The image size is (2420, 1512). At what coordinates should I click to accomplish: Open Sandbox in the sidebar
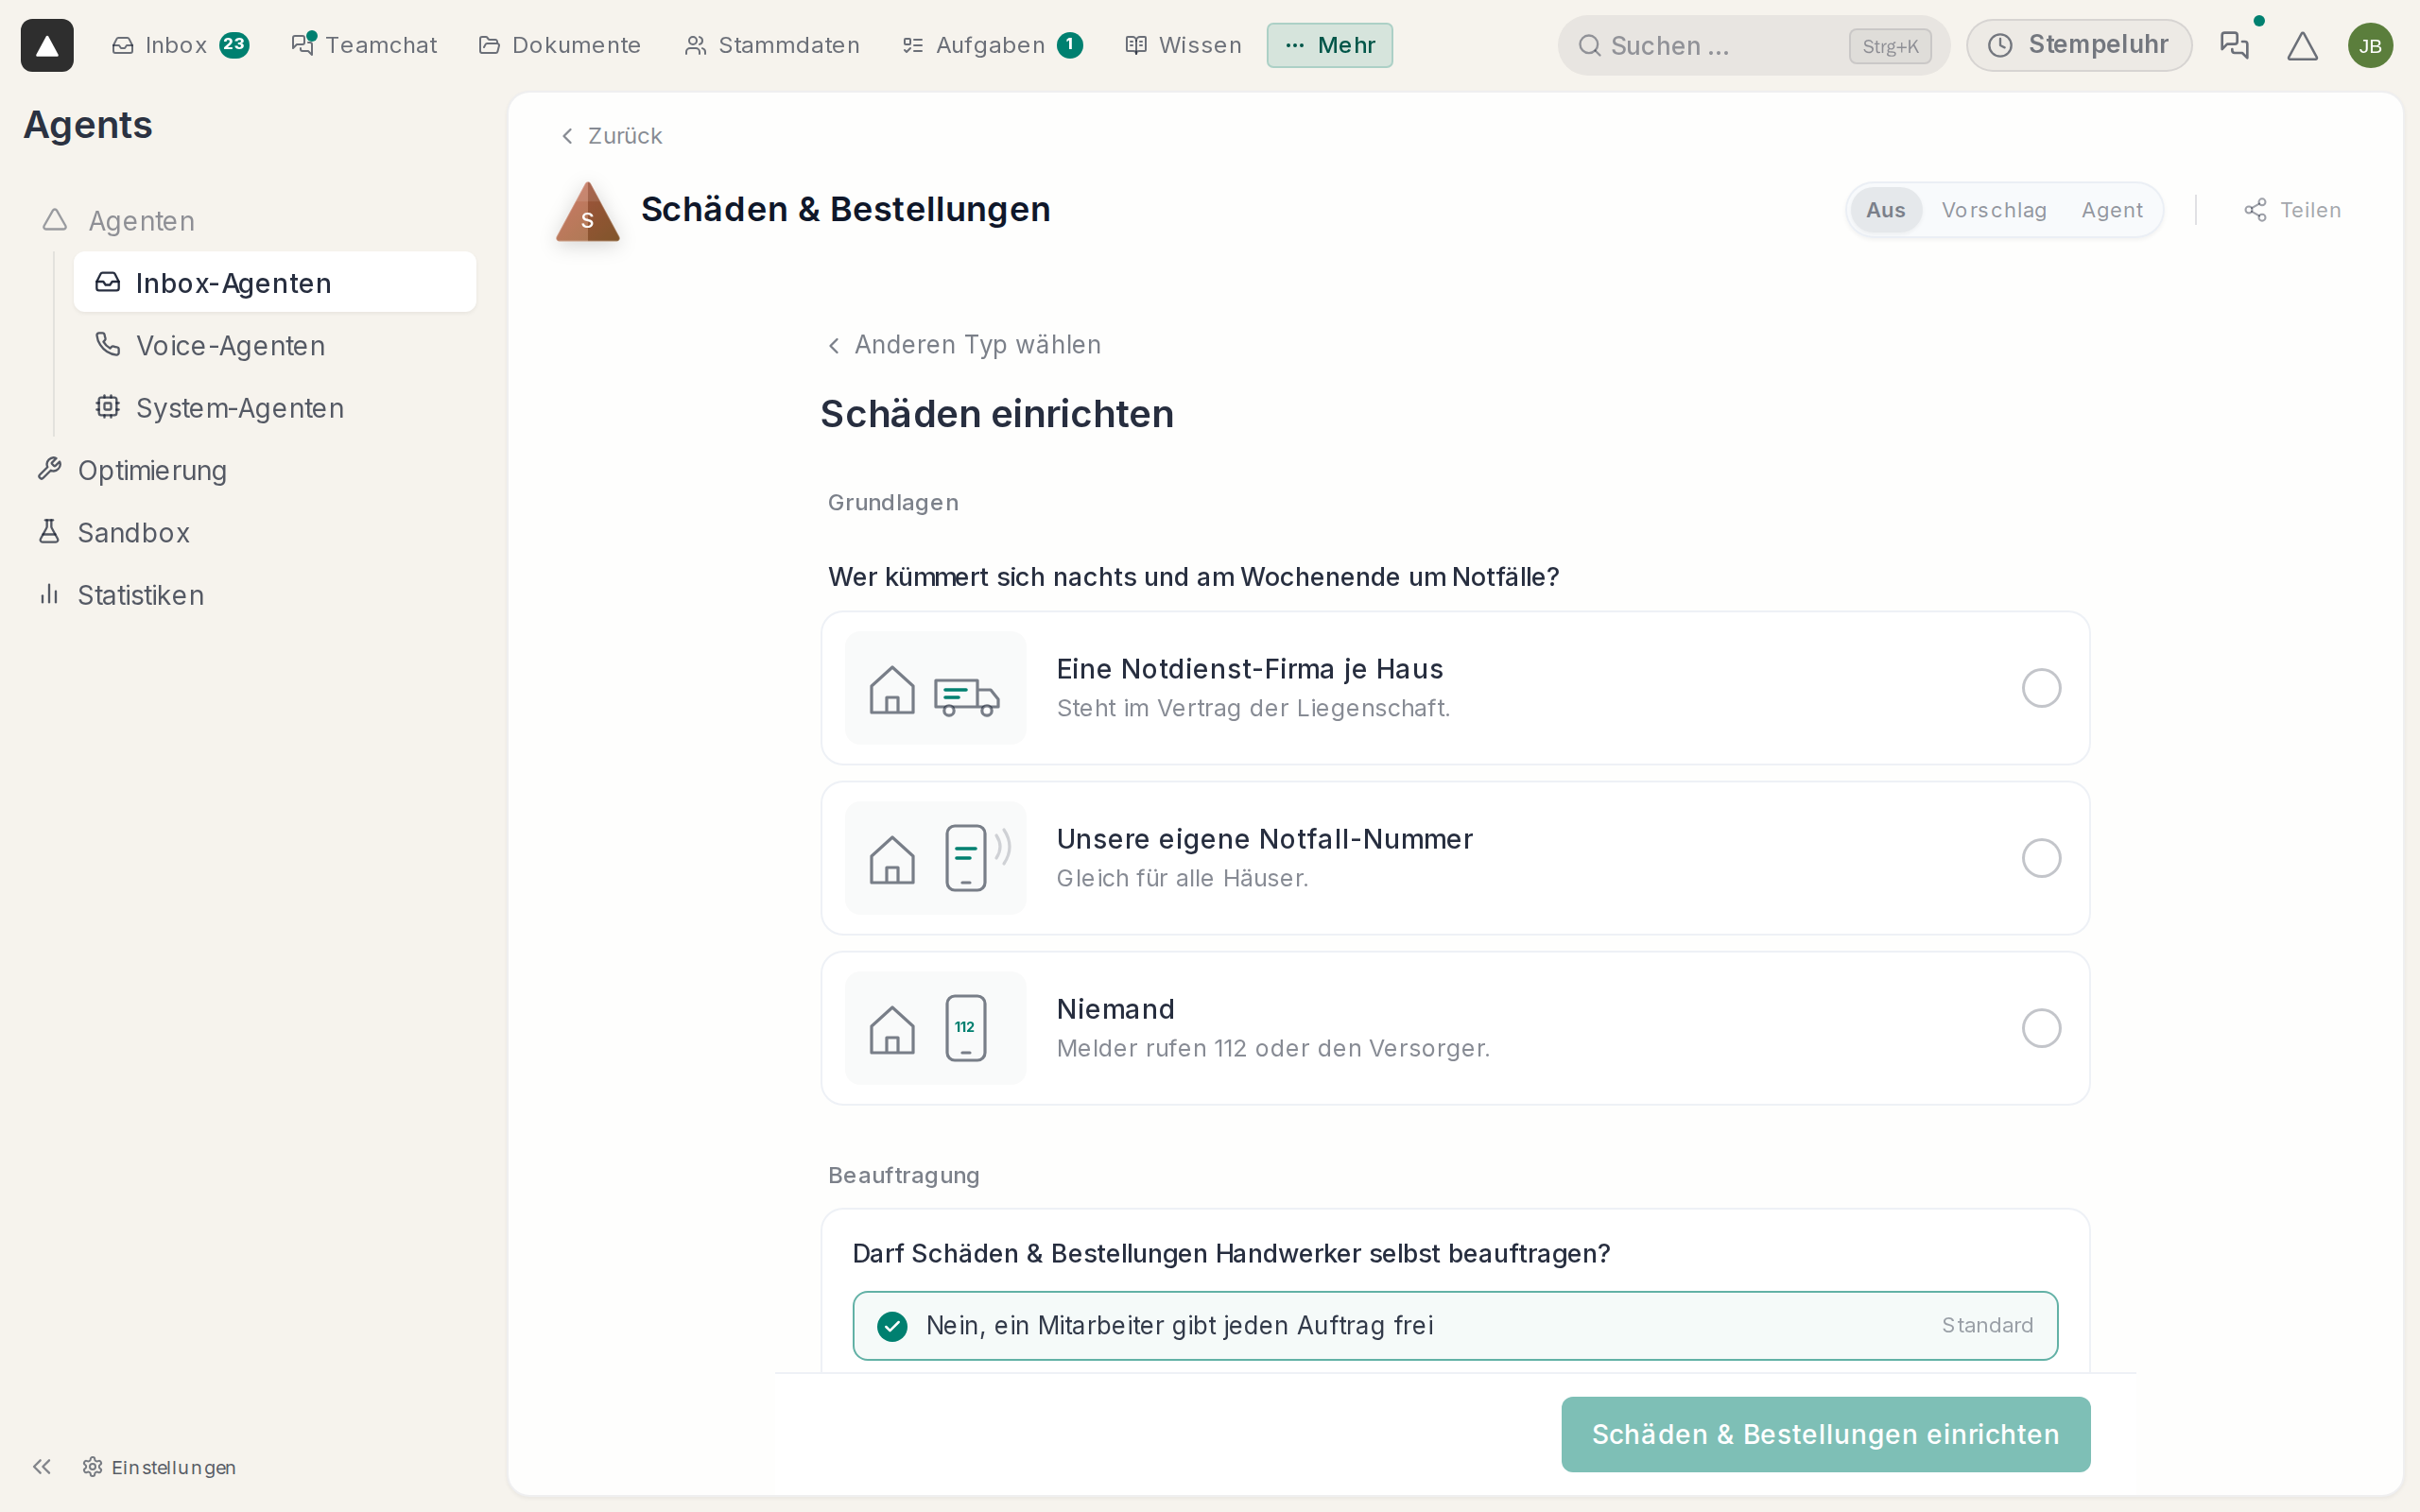250,532
